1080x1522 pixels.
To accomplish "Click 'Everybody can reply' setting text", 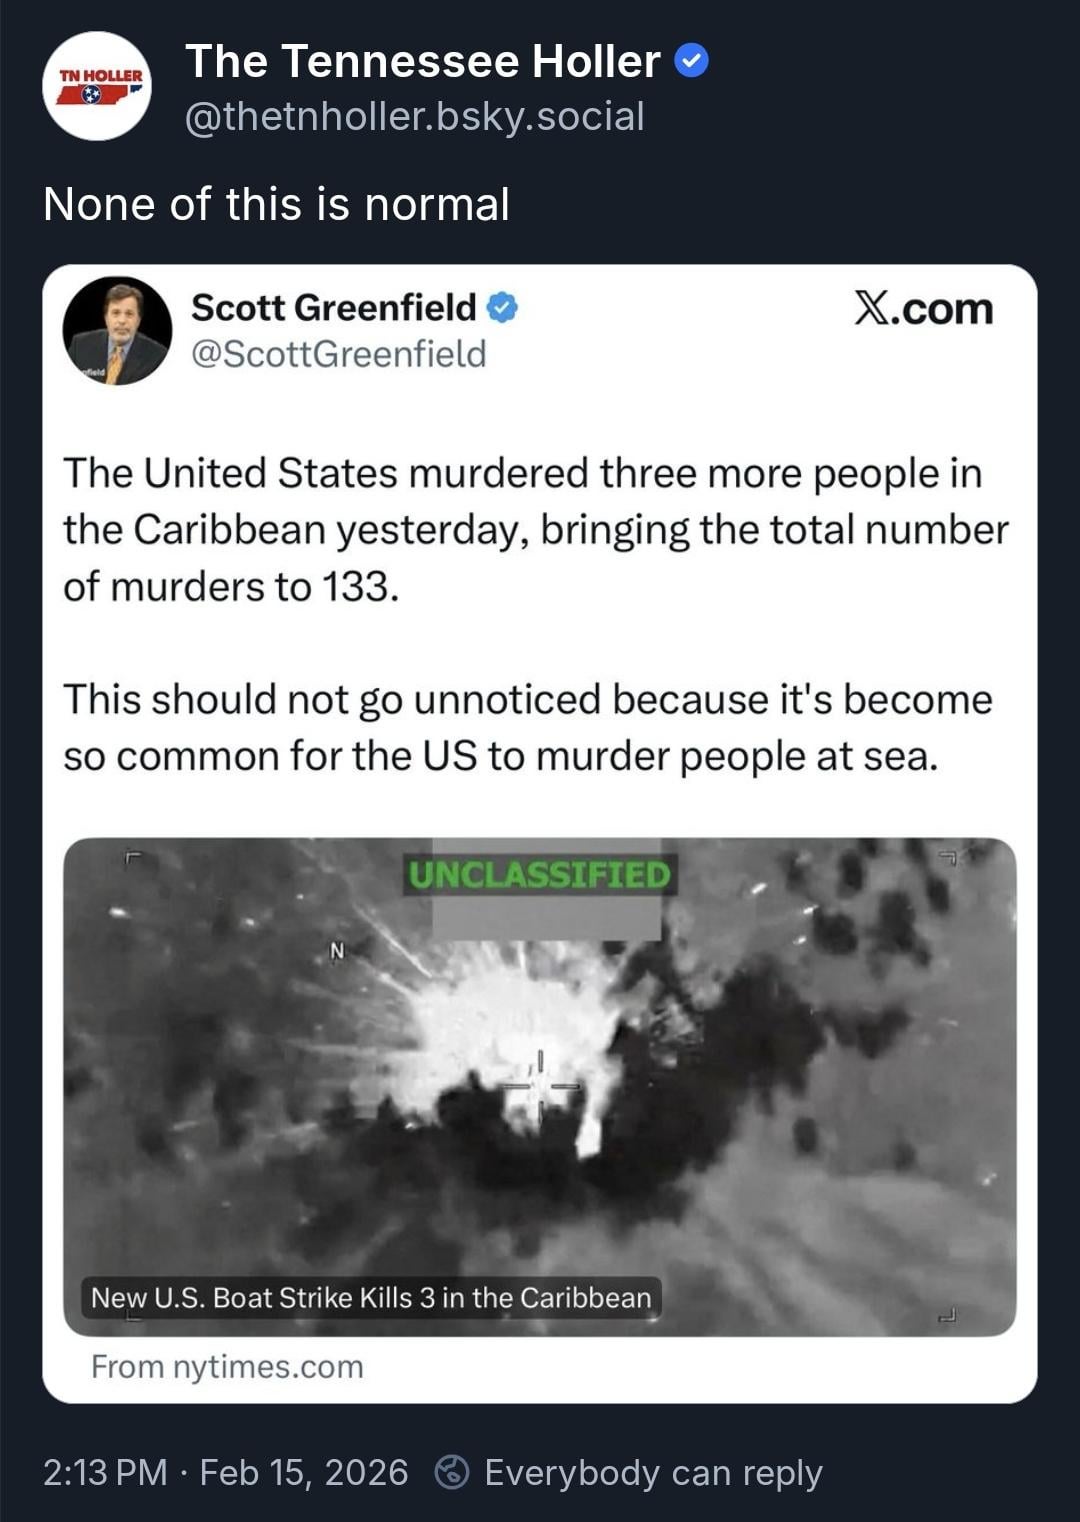I will (x=653, y=1473).
